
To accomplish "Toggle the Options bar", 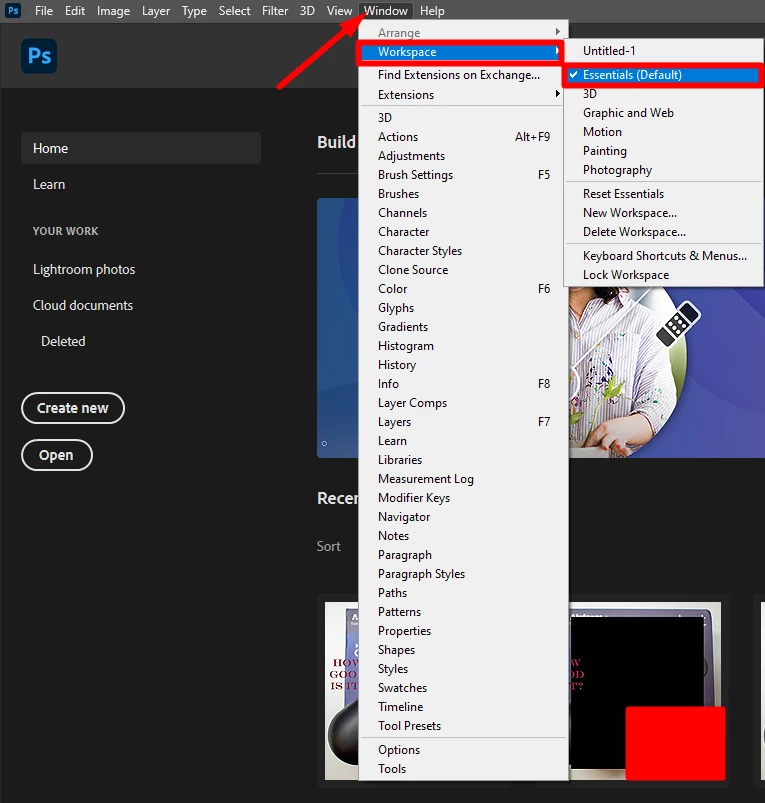I will [x=463, y=750].
